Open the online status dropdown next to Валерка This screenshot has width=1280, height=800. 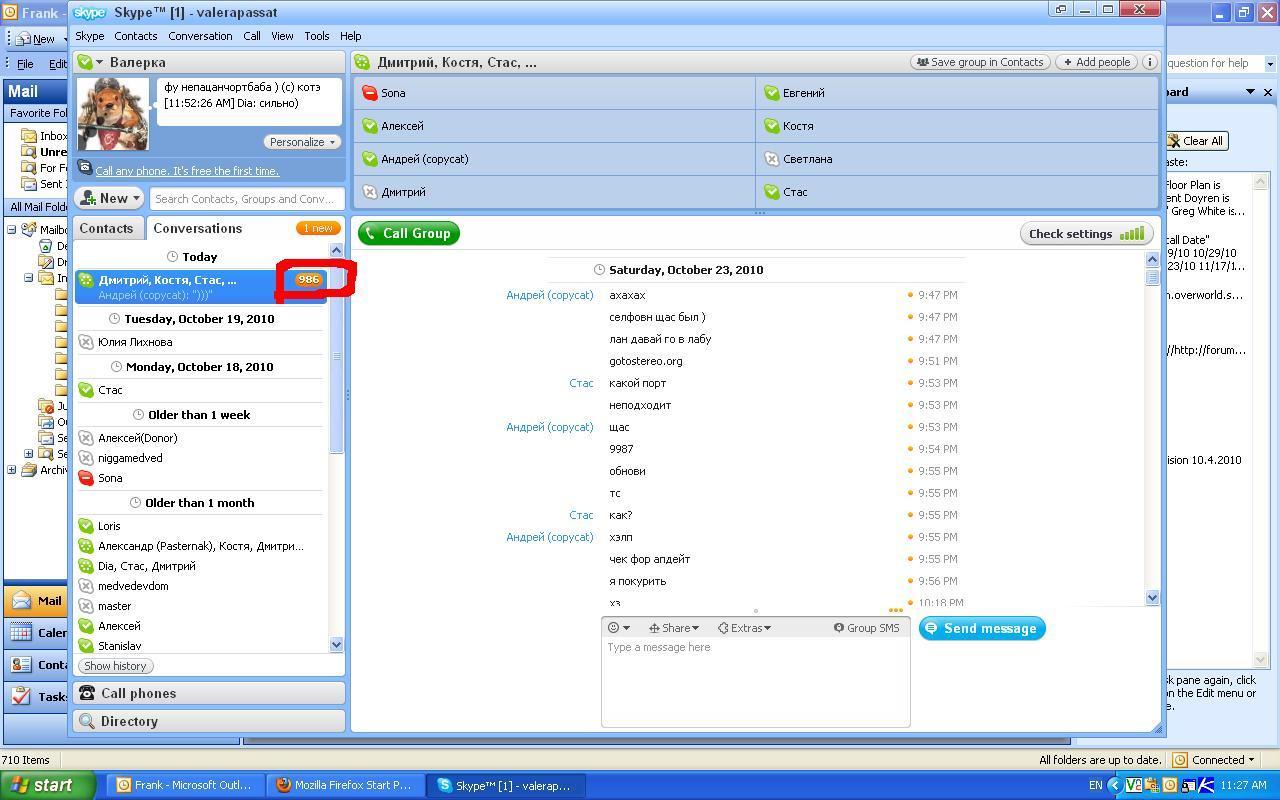tap(90, 62)
